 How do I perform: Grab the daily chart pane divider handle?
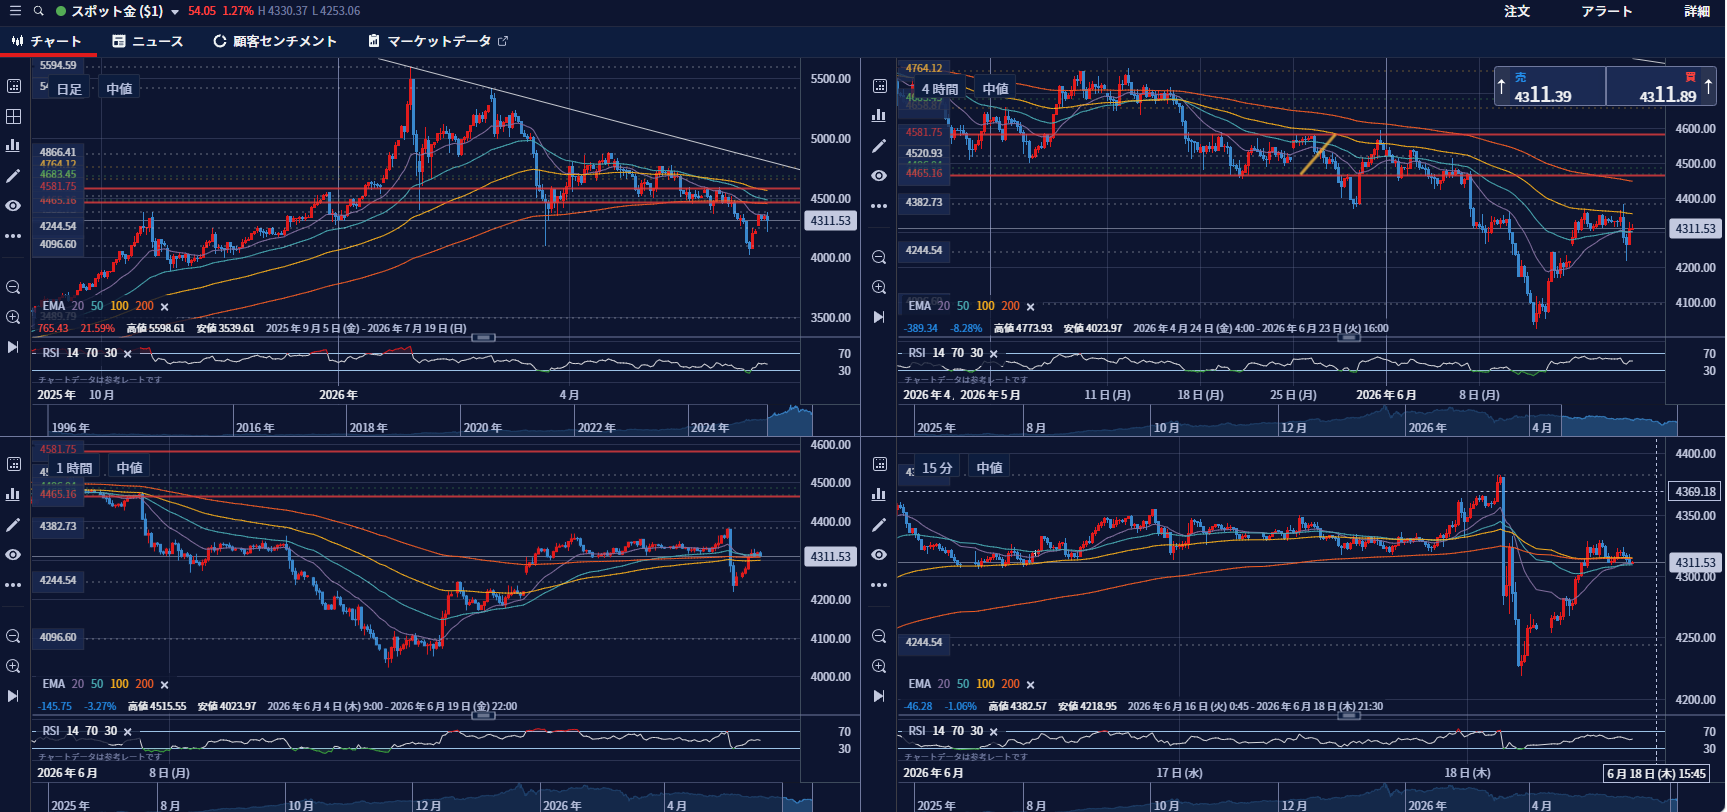pos(483,338)
